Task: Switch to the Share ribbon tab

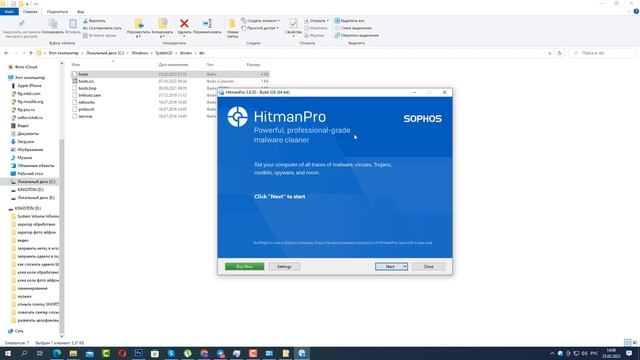Action: pos(57,12)
